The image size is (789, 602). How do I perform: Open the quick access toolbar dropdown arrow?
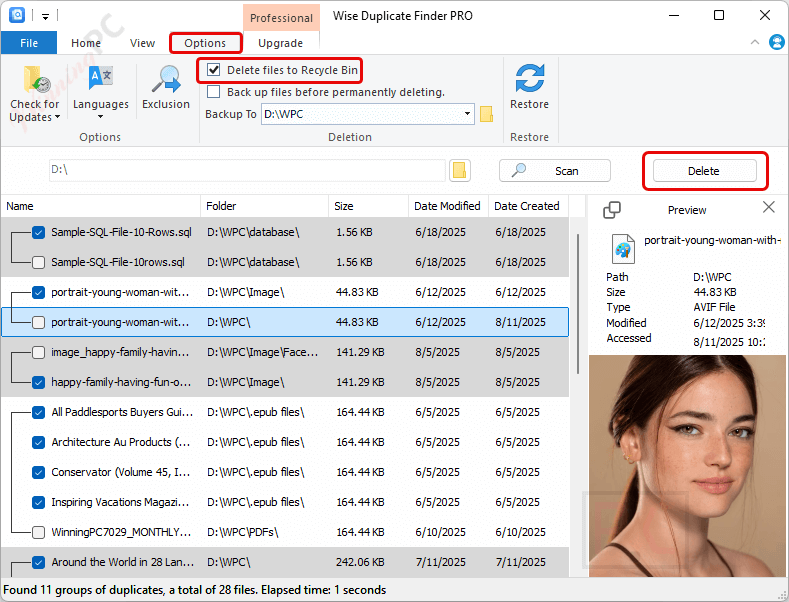click(45, 17)
